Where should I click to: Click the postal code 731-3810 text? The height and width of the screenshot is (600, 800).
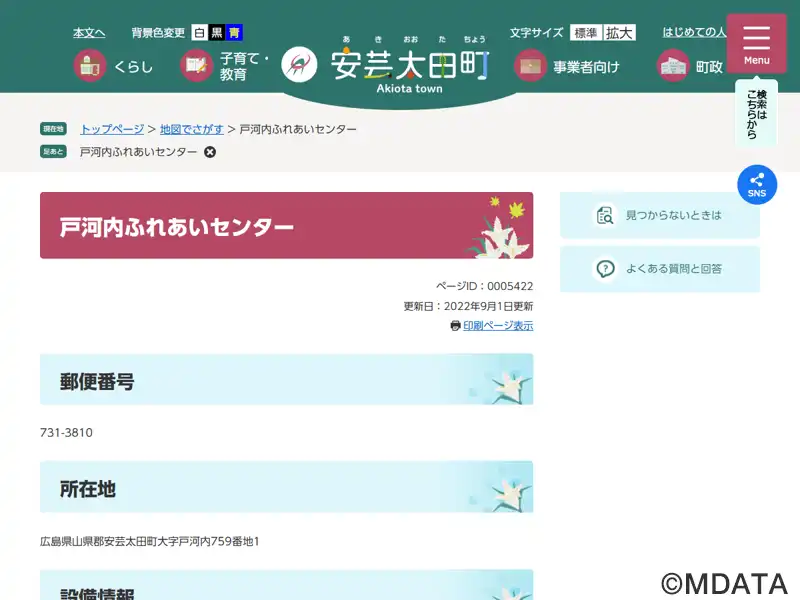66,433
